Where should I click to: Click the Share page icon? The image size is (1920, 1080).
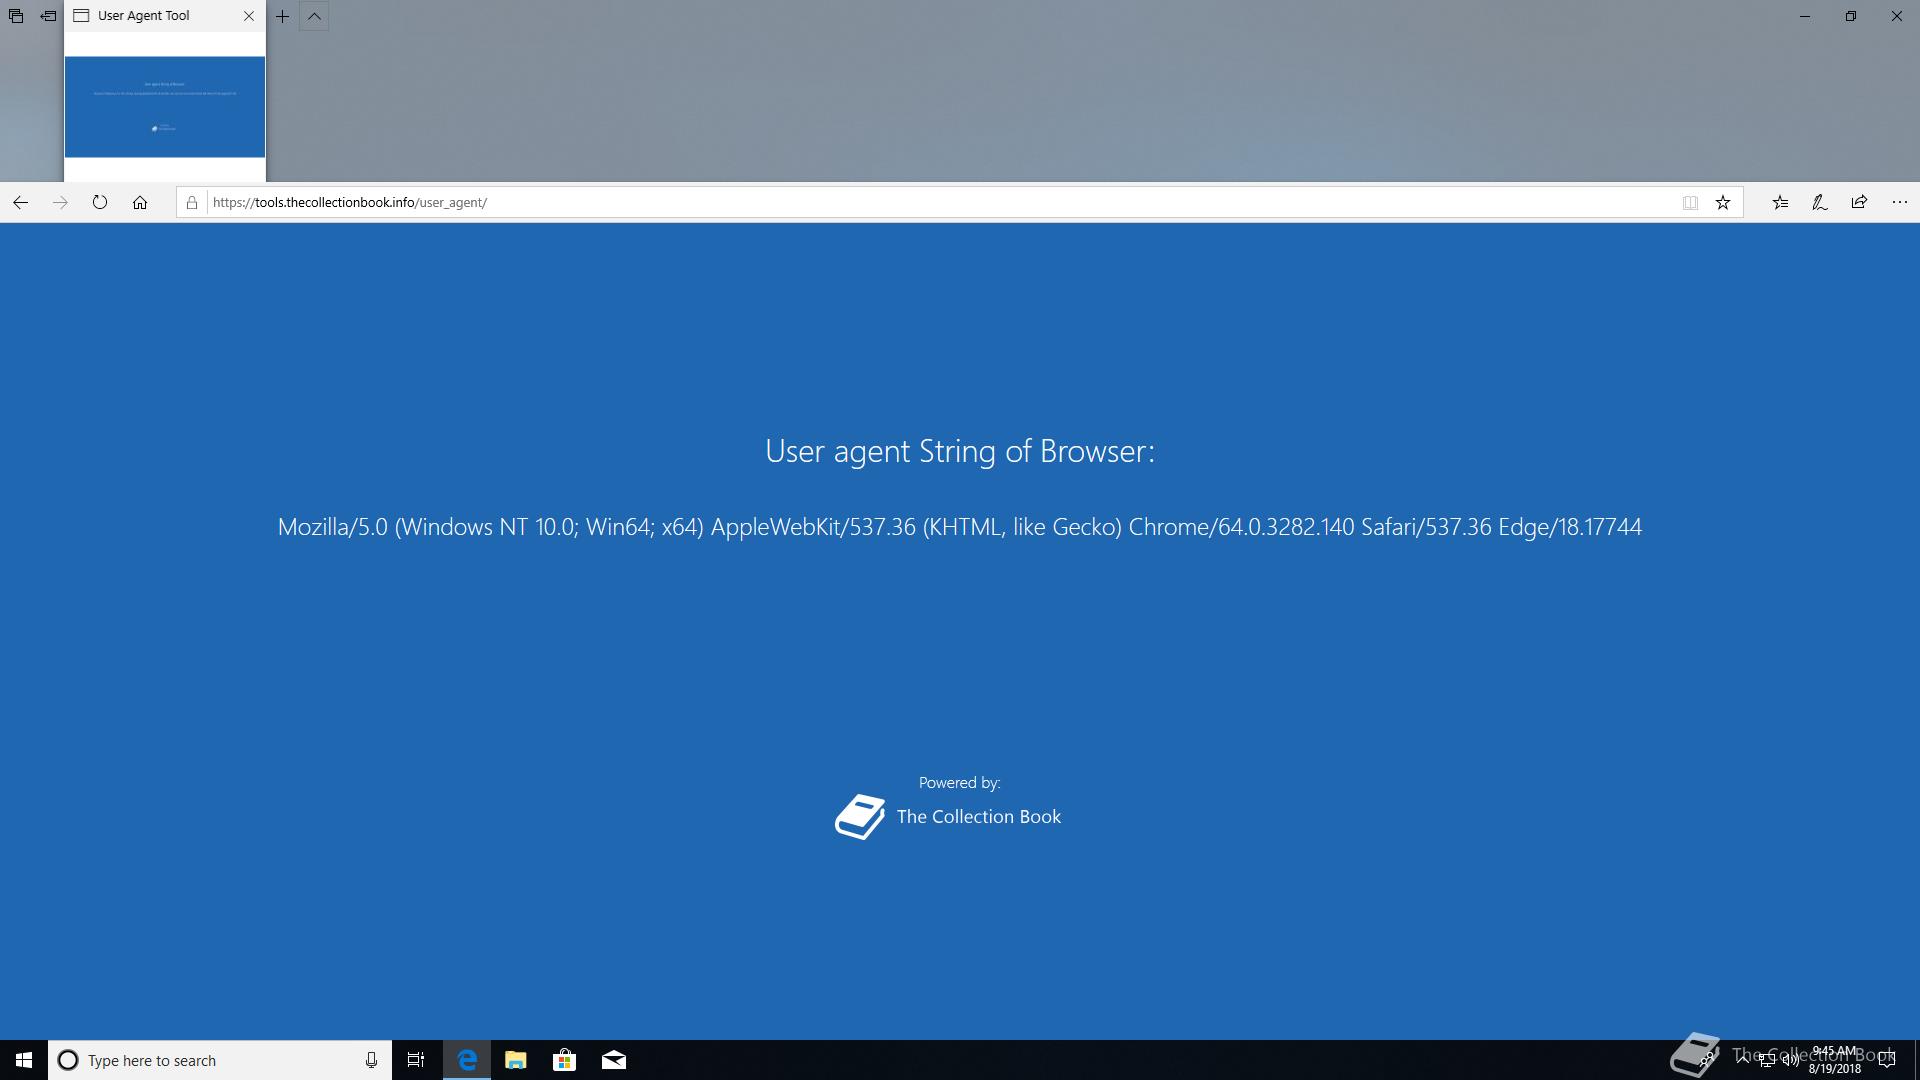pyautogui.click(x=1859, y=203)
